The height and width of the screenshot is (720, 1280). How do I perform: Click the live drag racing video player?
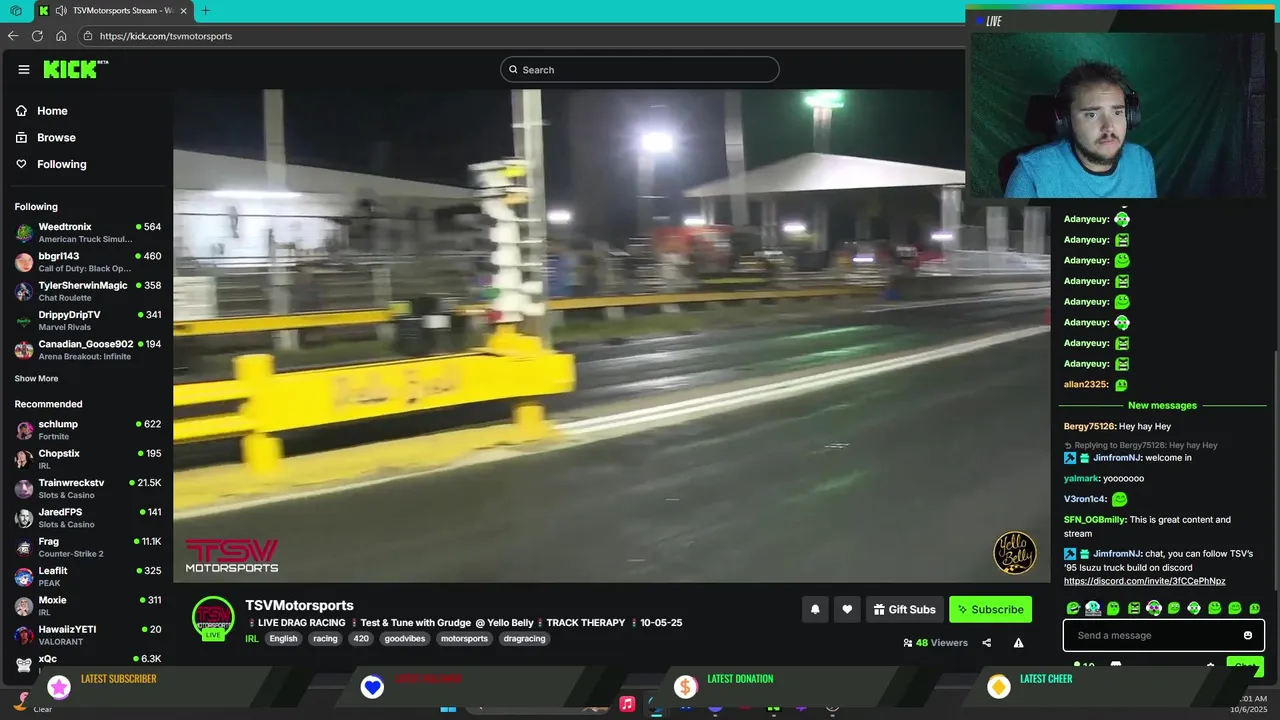(x=611, y=335)
